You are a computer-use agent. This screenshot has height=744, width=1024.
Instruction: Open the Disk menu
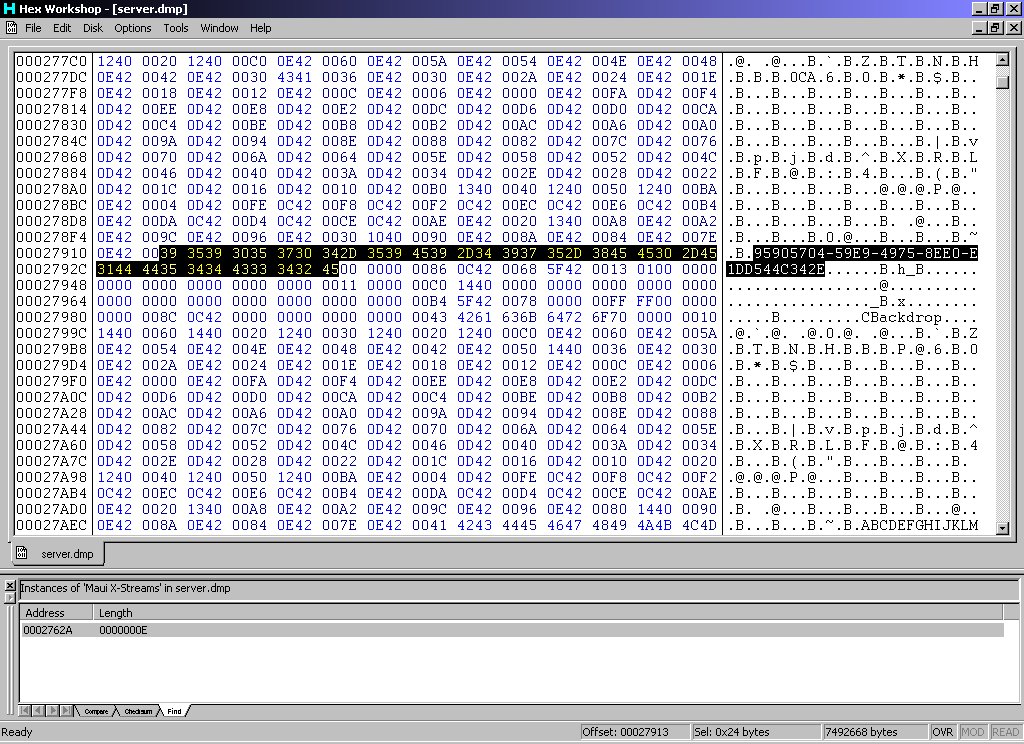tap(93, 28)
